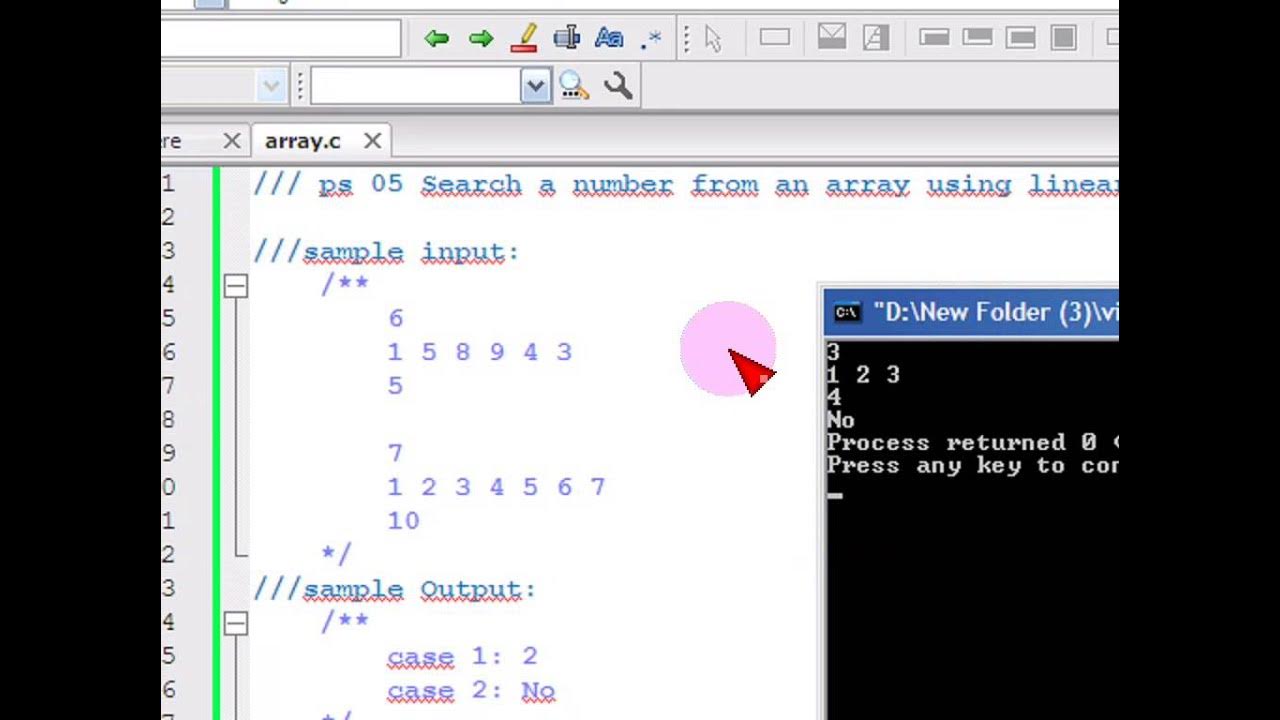Collapse the sample Output comment fold
This screenshot has height=720, width=1280.
[235, 624]
